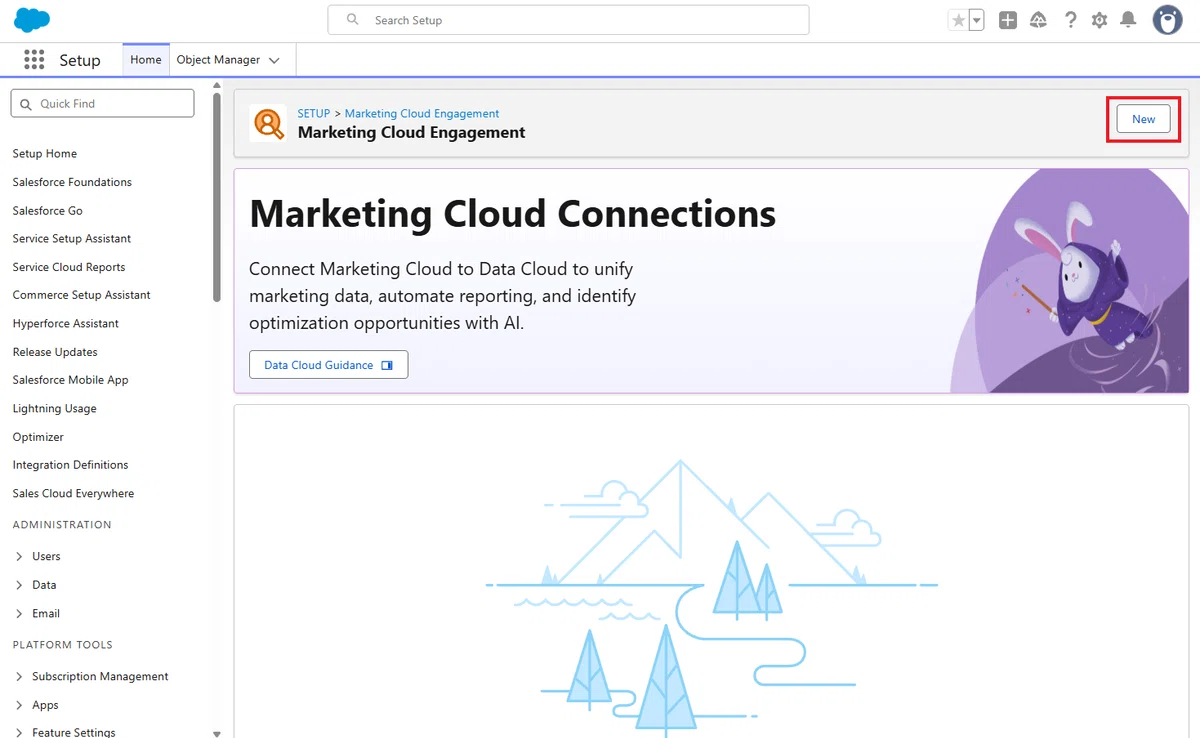The width and height of the screenshot is (1200, 738).
Task: Open the Object Manager tab
Action: [218, 60]
